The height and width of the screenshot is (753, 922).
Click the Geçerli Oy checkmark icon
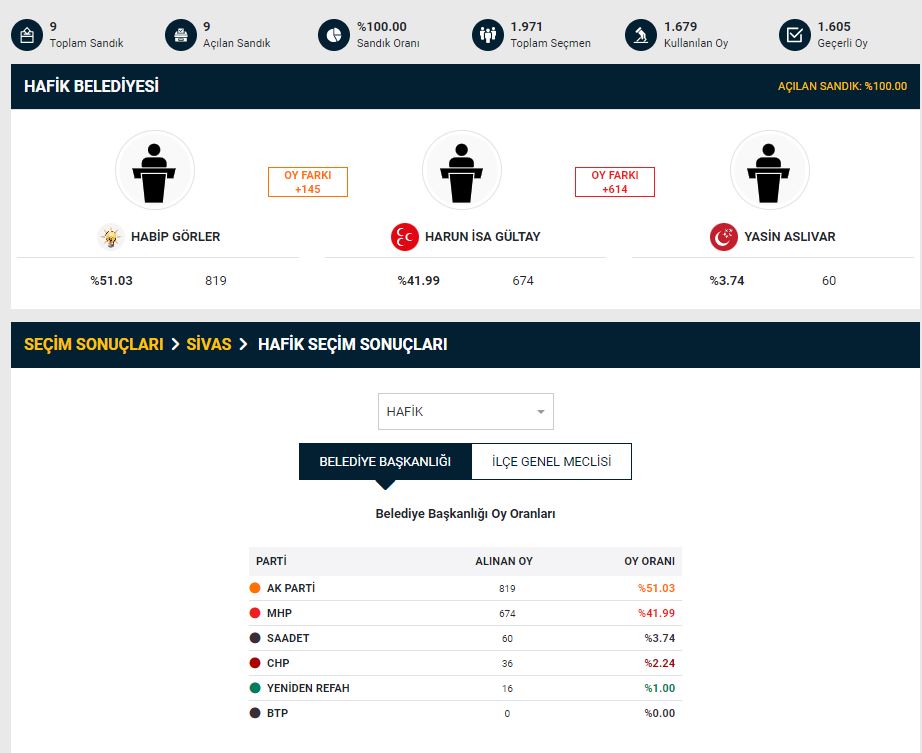(x=795, y=35)
